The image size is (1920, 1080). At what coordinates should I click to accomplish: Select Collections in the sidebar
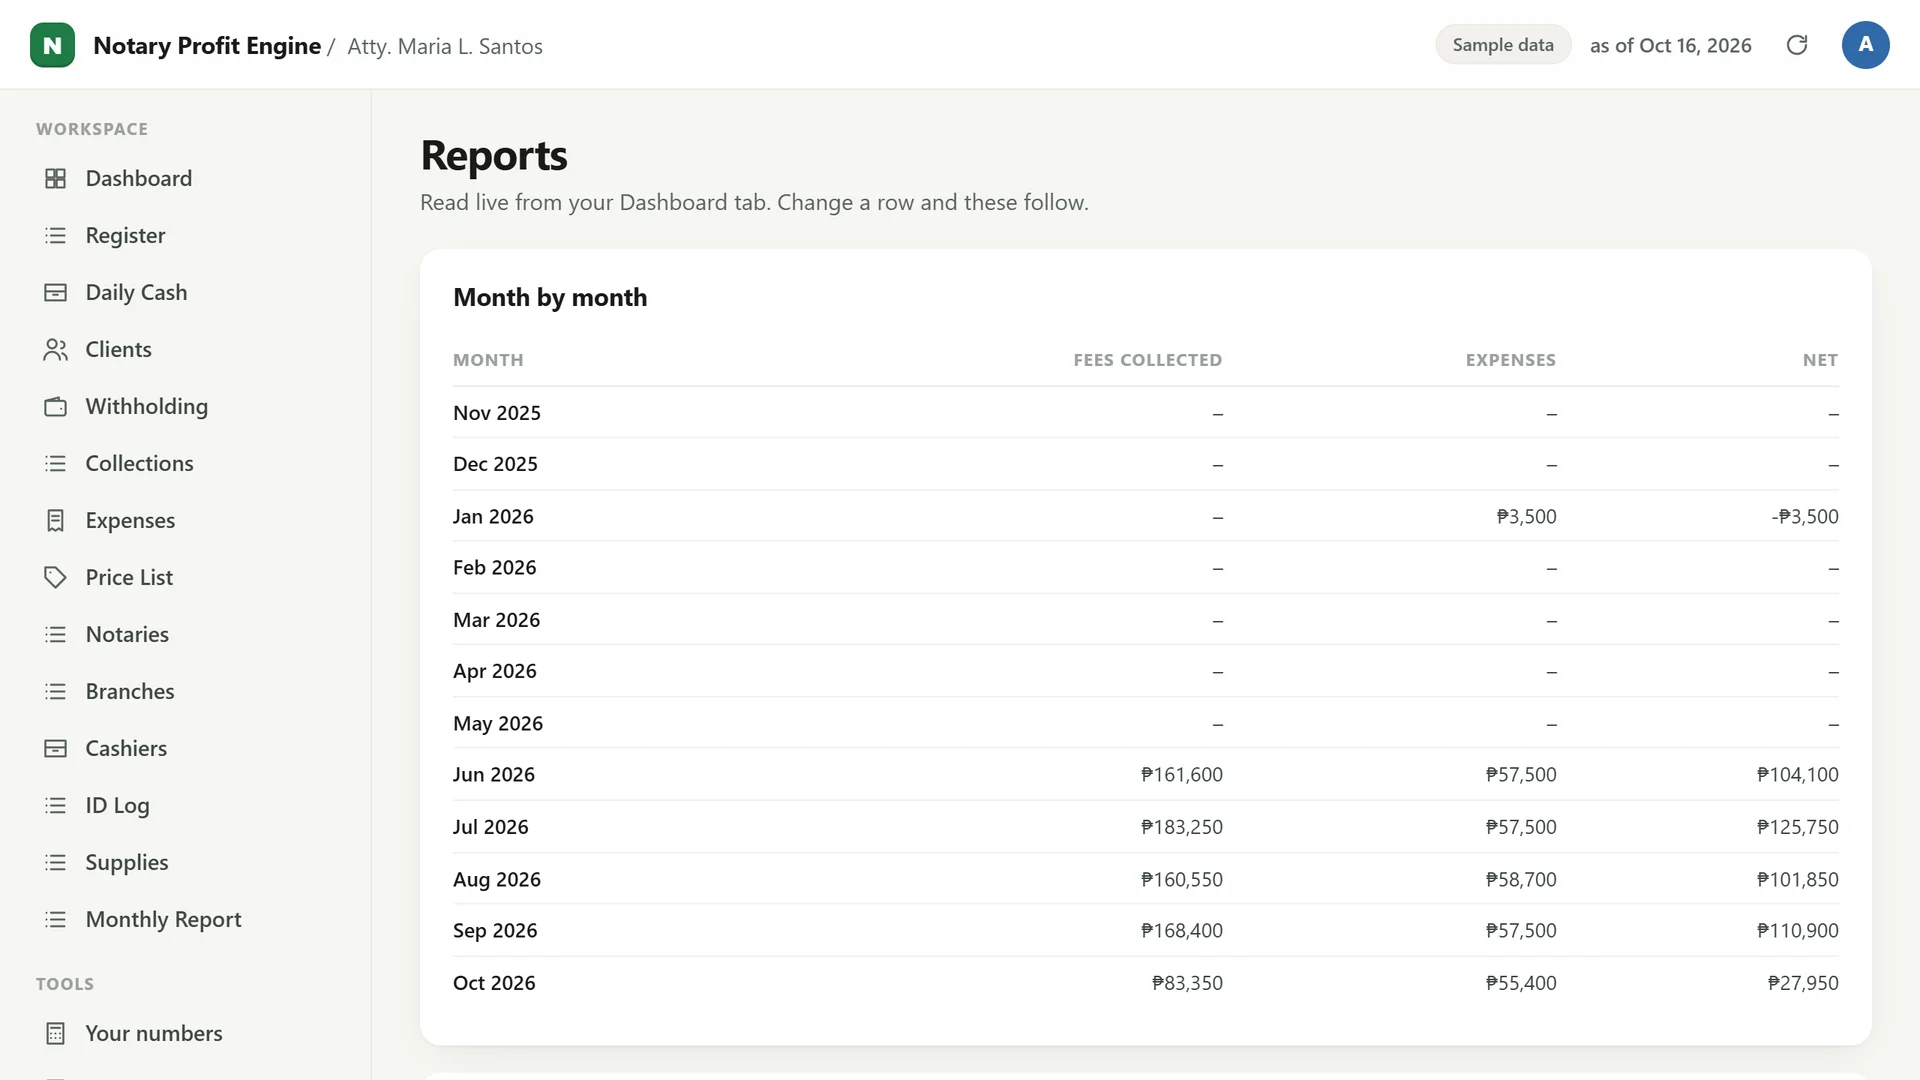click(139, 463)
